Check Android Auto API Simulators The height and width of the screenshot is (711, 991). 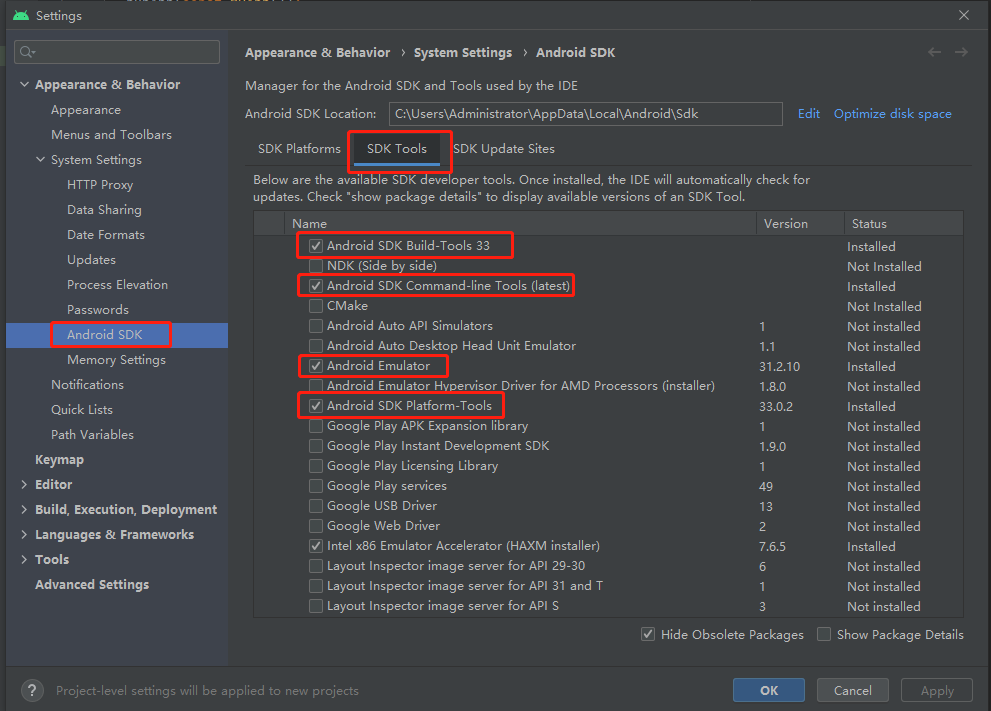click(x=316, y=326)
